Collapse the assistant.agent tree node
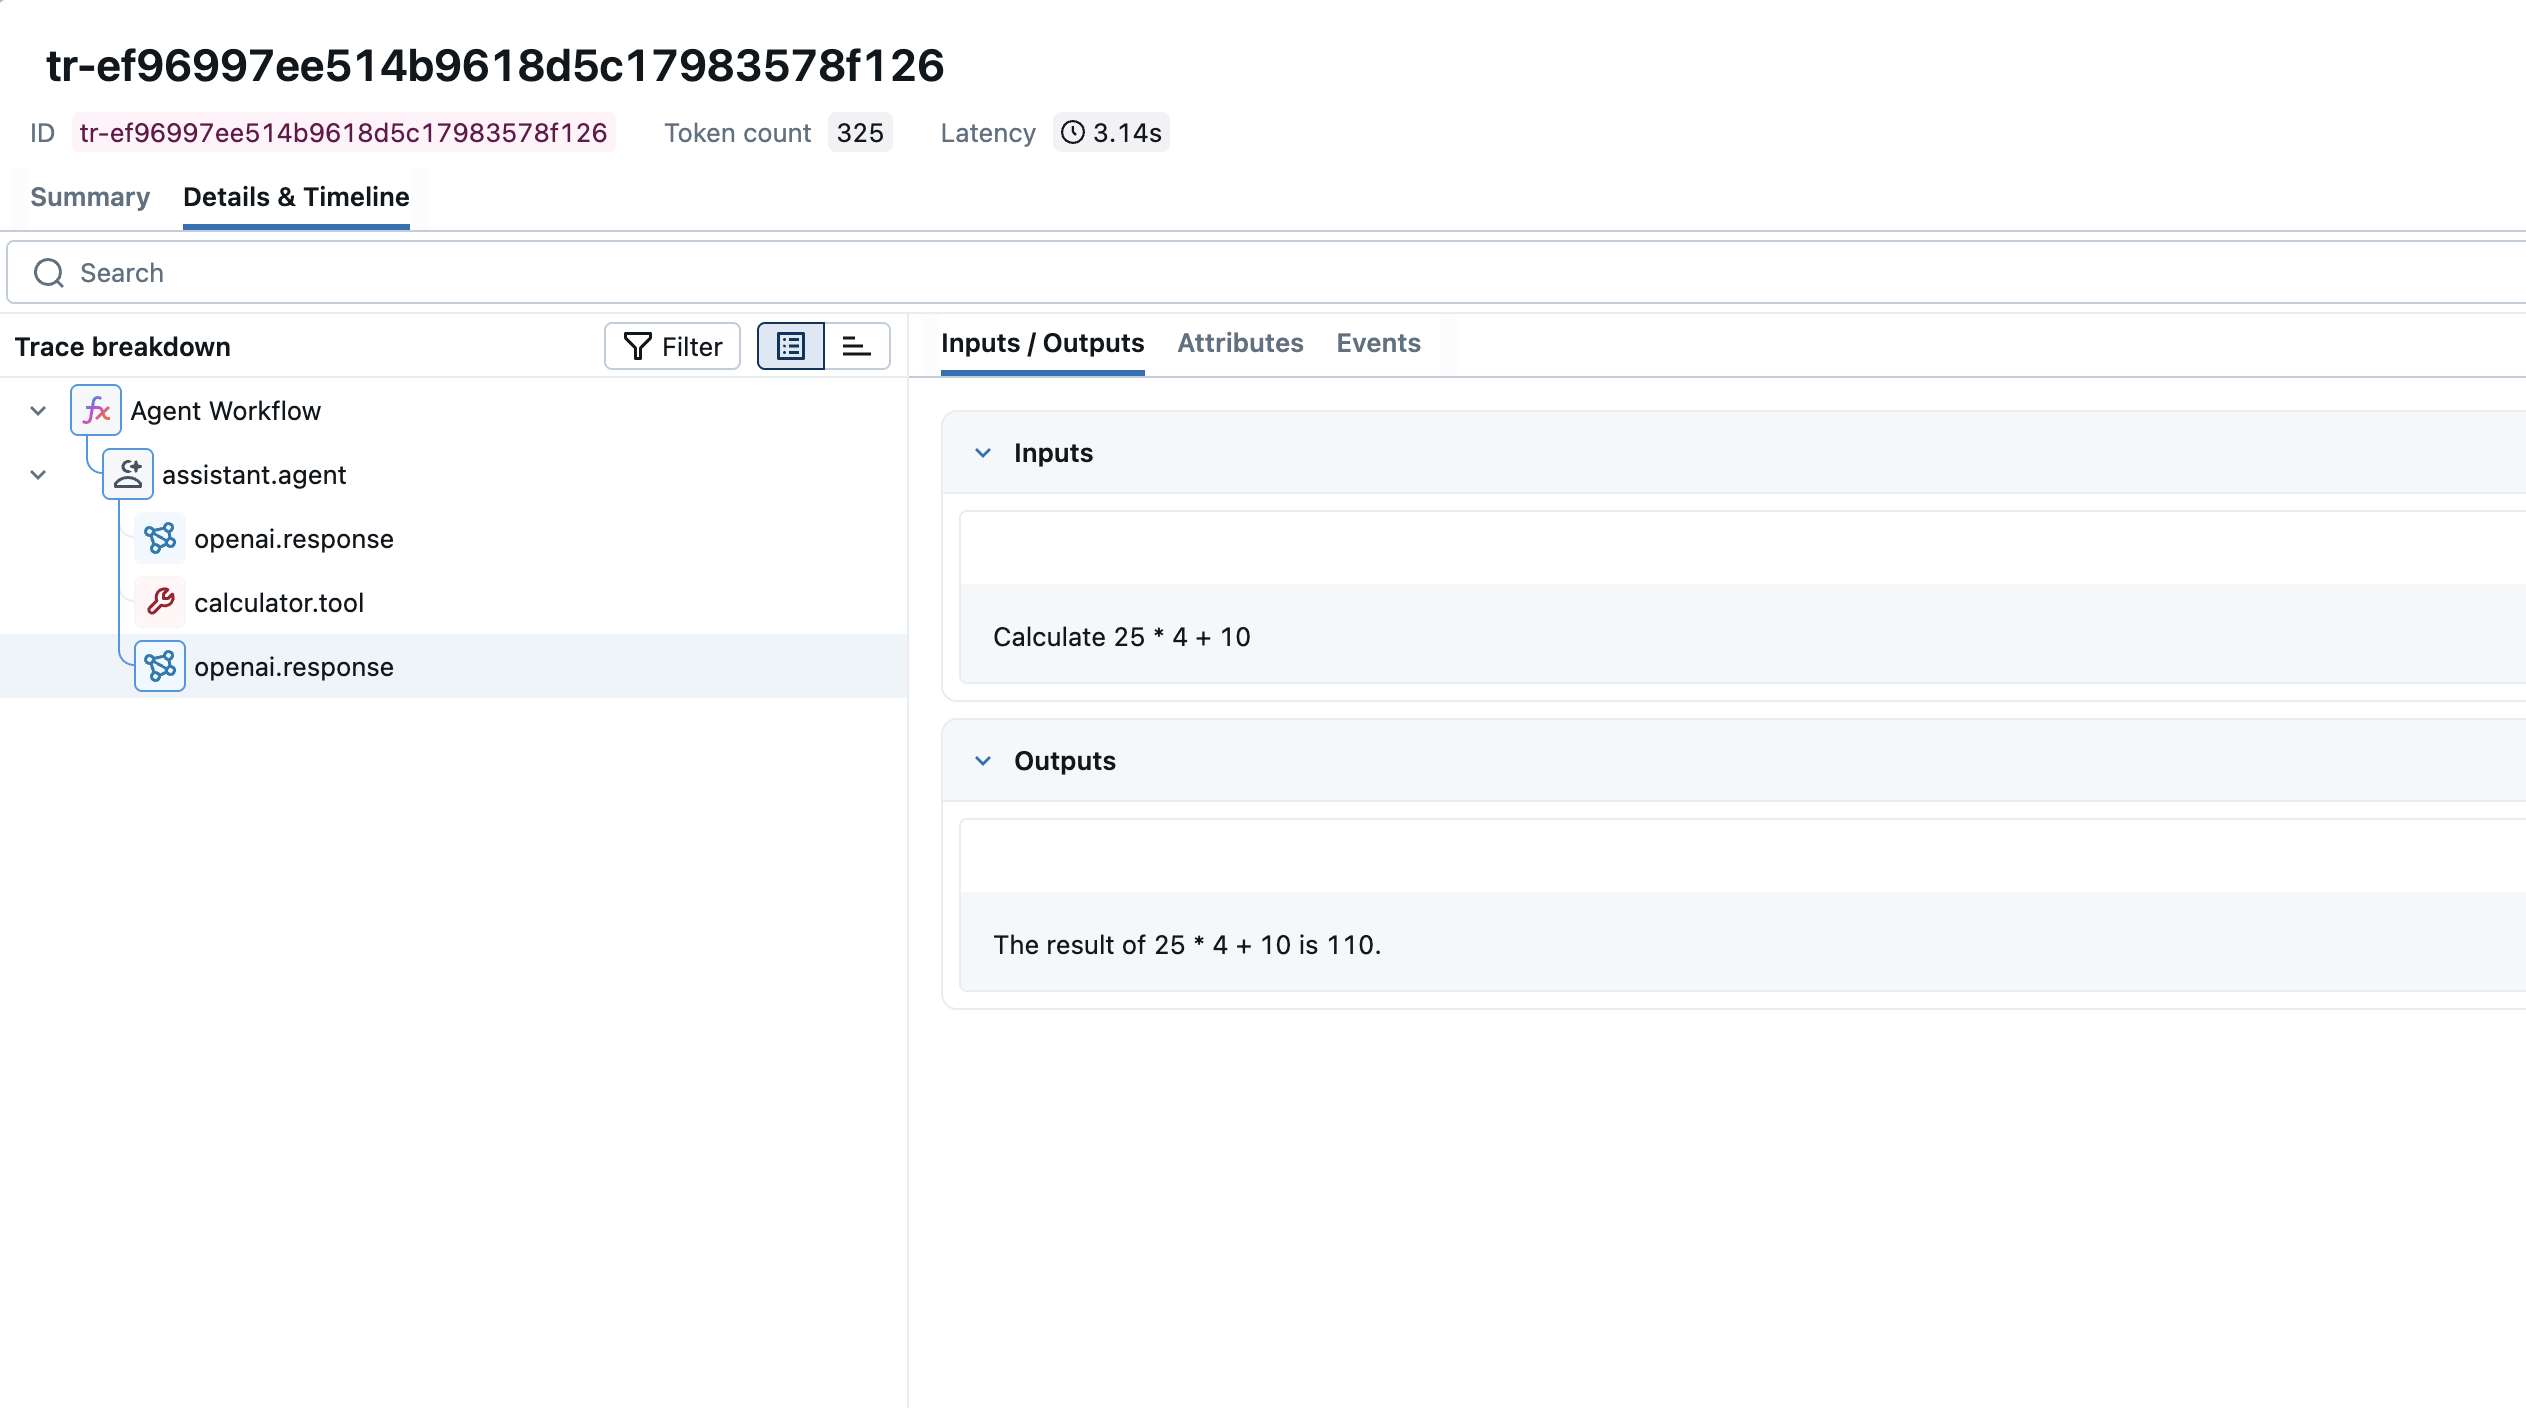 (x=37, y=474)
